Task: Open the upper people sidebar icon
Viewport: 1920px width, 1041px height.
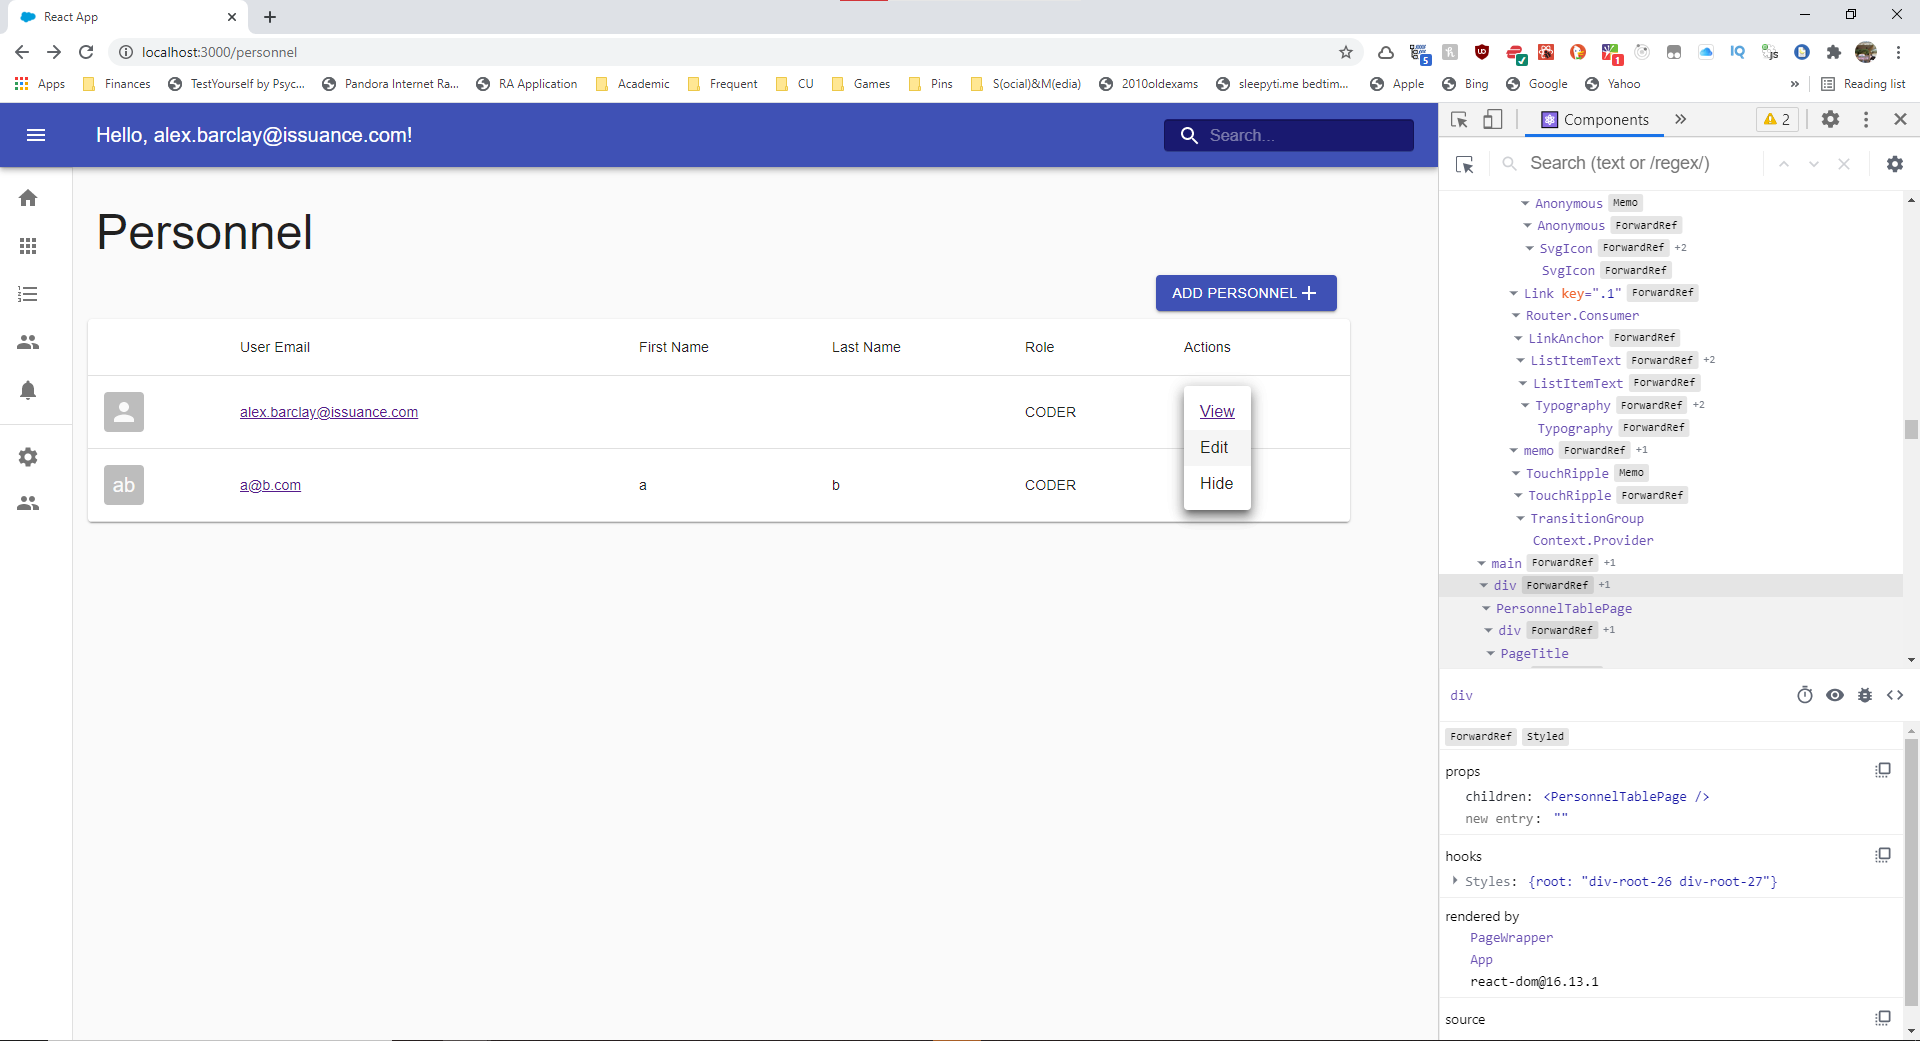Action: (28, 342)
